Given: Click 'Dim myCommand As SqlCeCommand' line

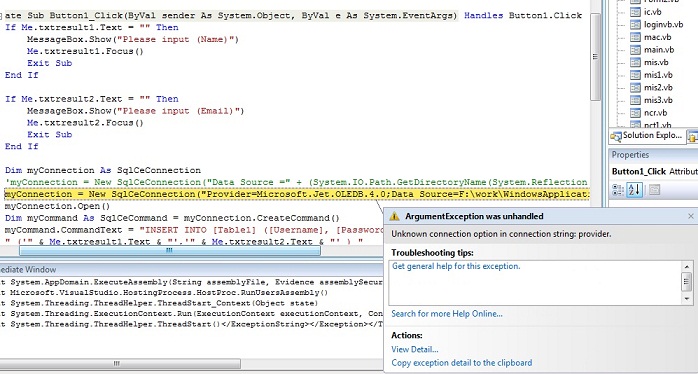Looking at the screenshot, I should point(172,218).
